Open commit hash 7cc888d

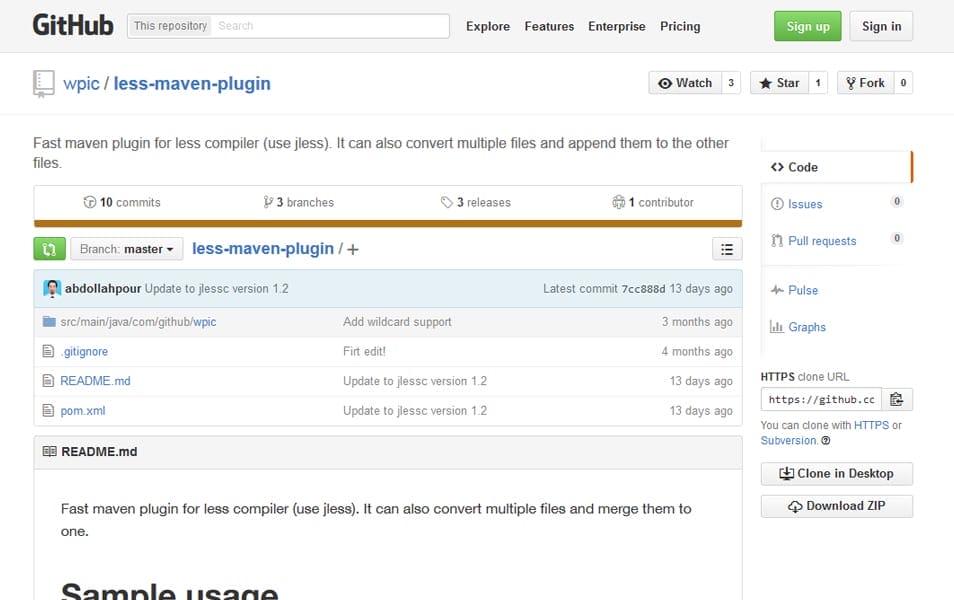[643, 289]
